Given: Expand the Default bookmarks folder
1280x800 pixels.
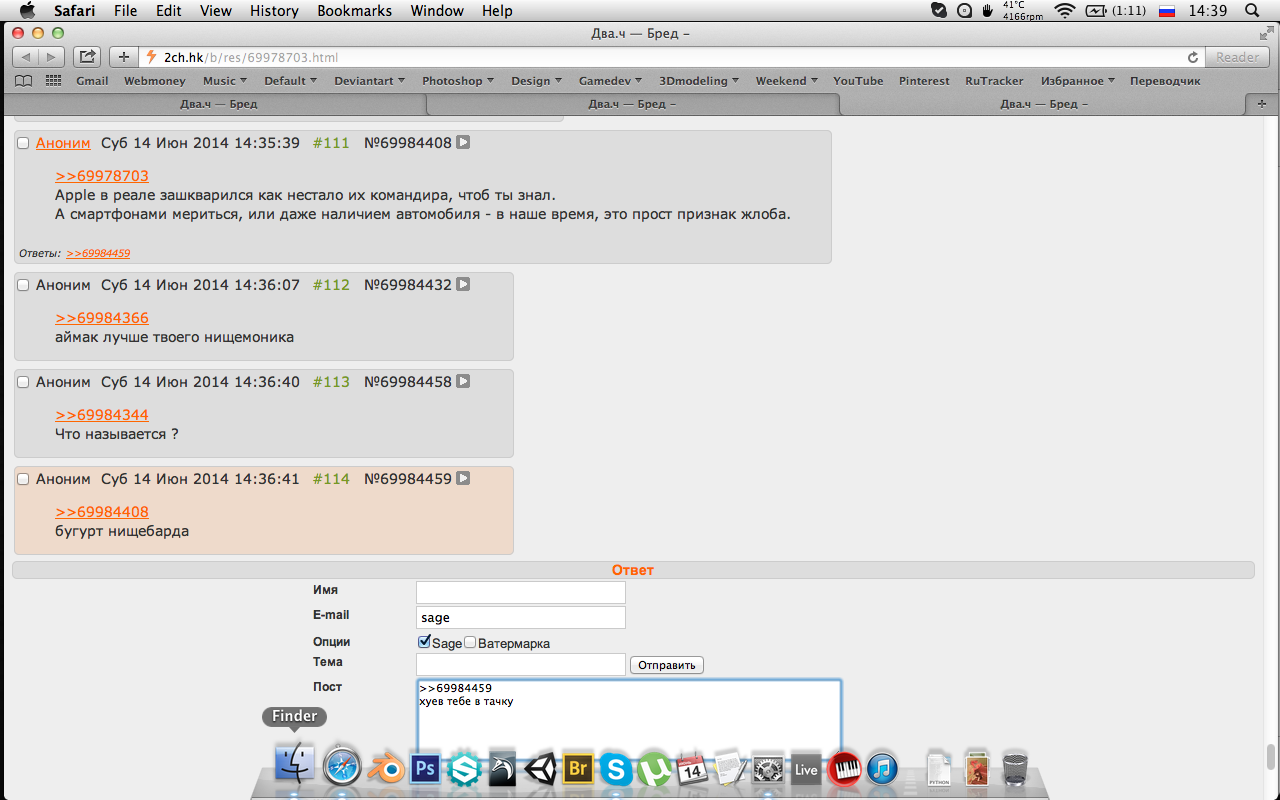Looking at the screenshot, I should [290, 81].
